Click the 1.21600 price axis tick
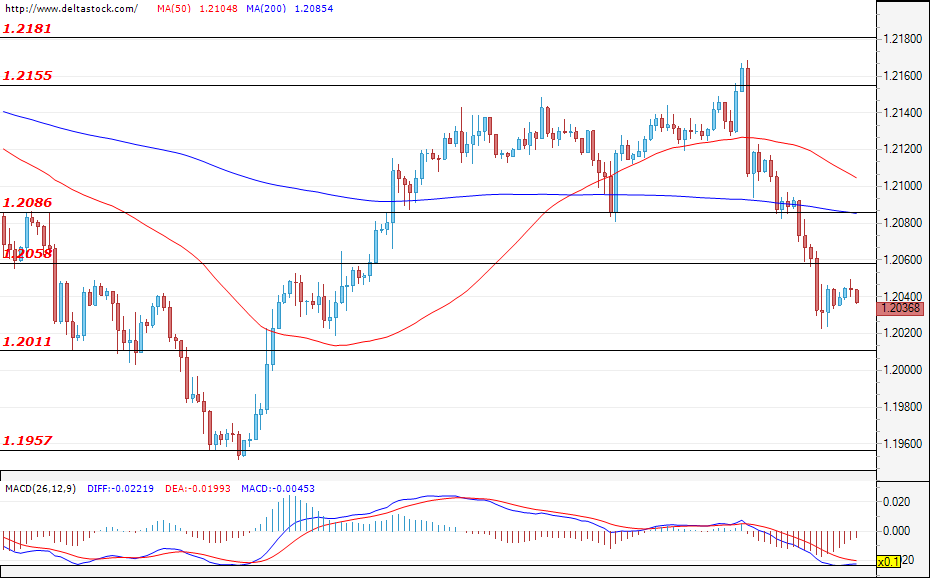 [x=902, y=76]
